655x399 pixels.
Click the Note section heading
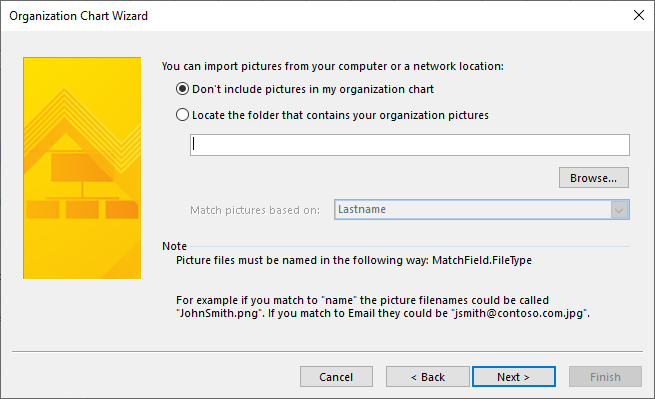click(x=175, y=246)
